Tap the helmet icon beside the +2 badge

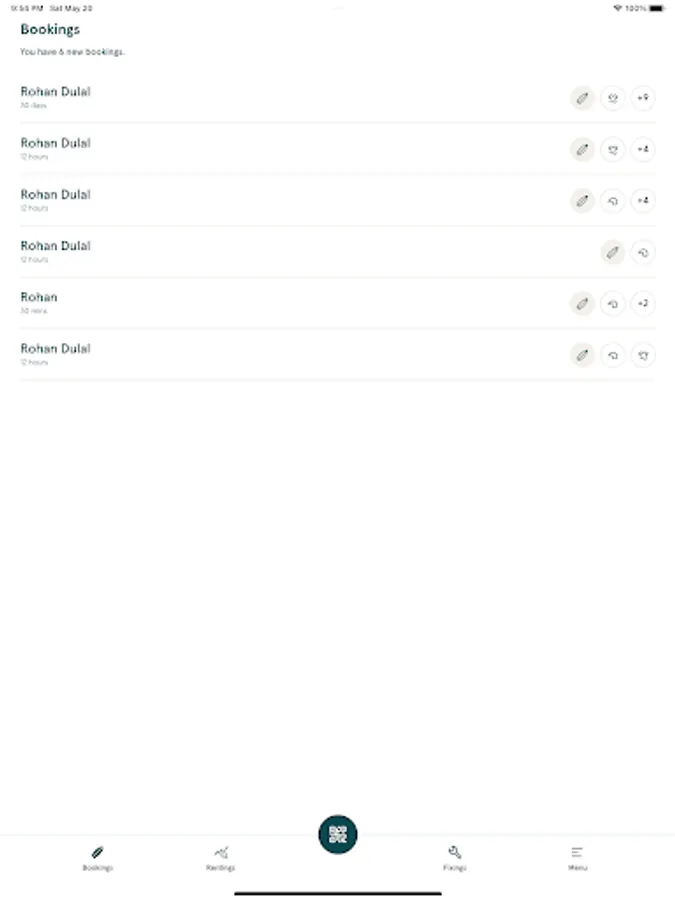pos(613,303)
